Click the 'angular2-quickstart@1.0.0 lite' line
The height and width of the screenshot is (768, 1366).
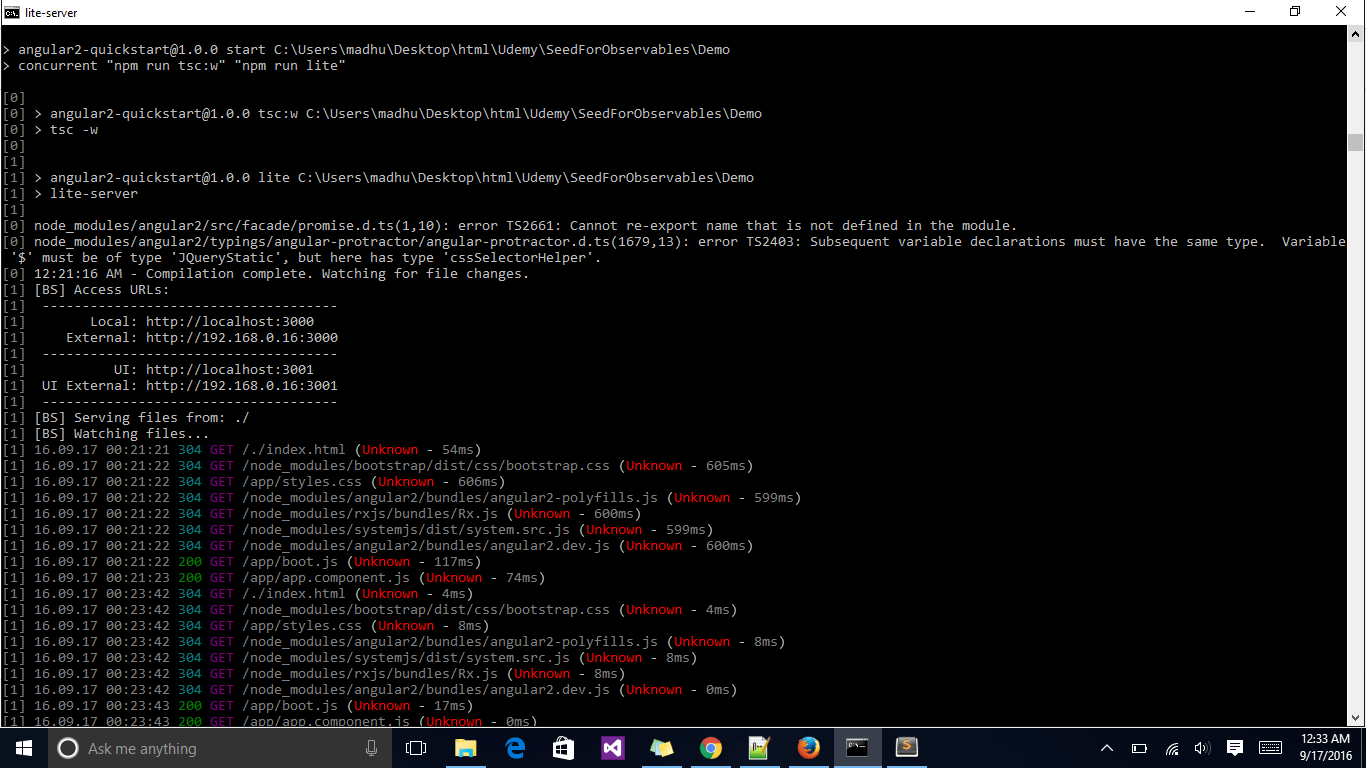click(393, 178)
